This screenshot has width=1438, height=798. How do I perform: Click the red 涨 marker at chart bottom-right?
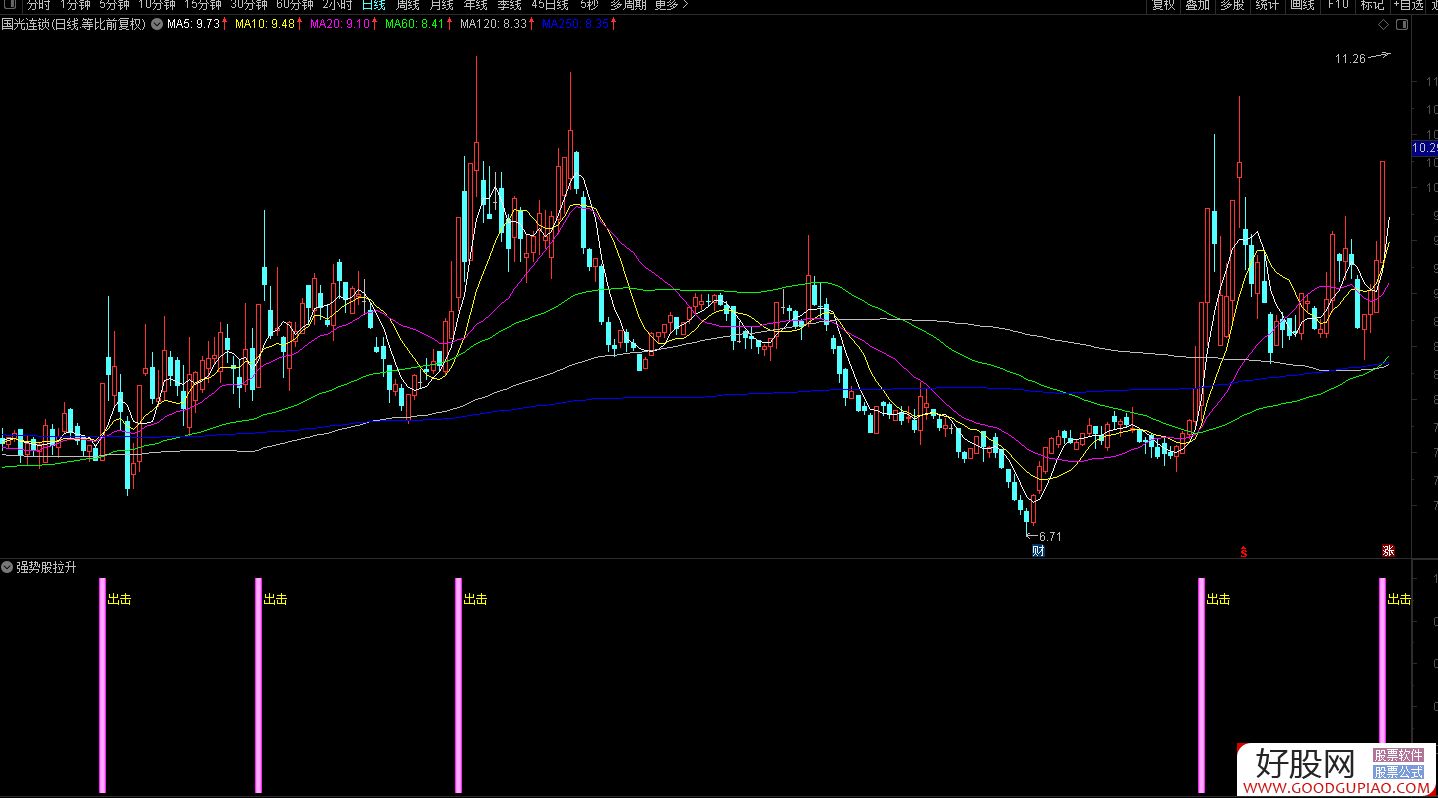[1388, 550]
